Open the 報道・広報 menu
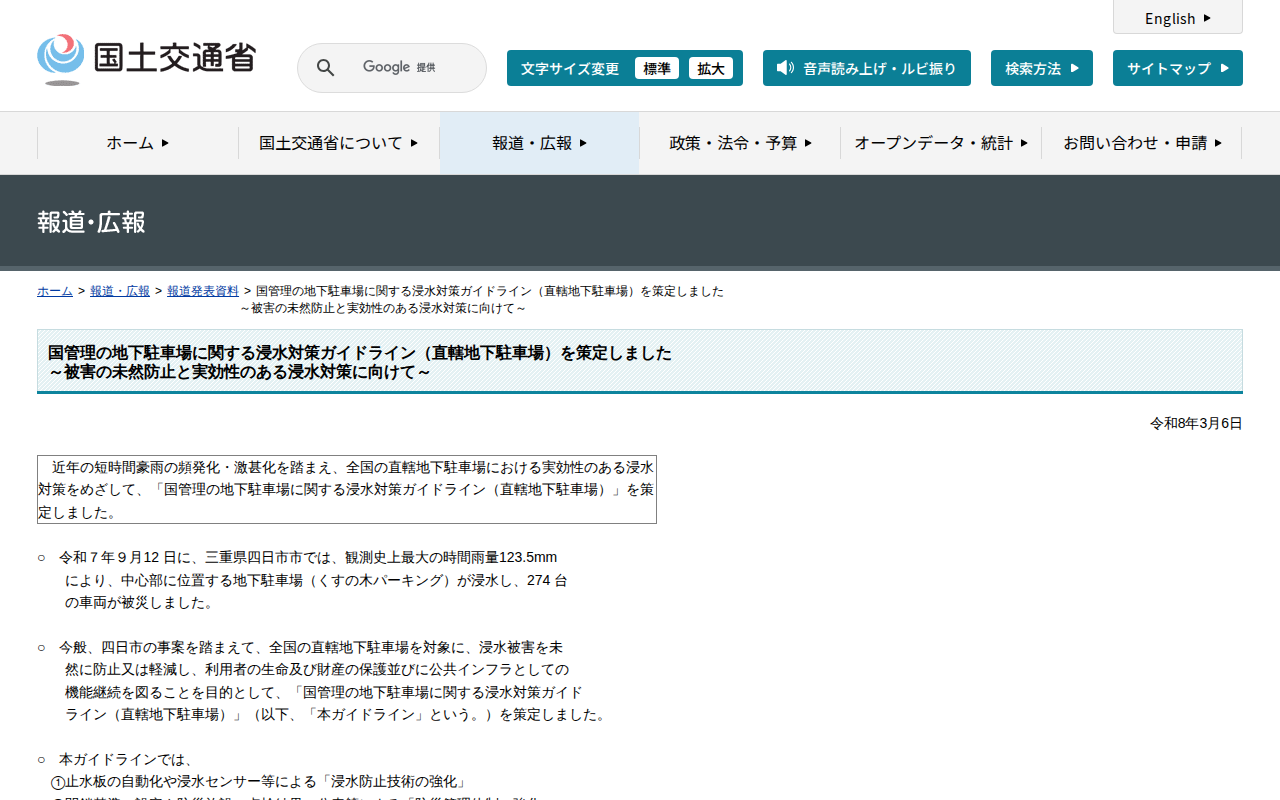 540,143
